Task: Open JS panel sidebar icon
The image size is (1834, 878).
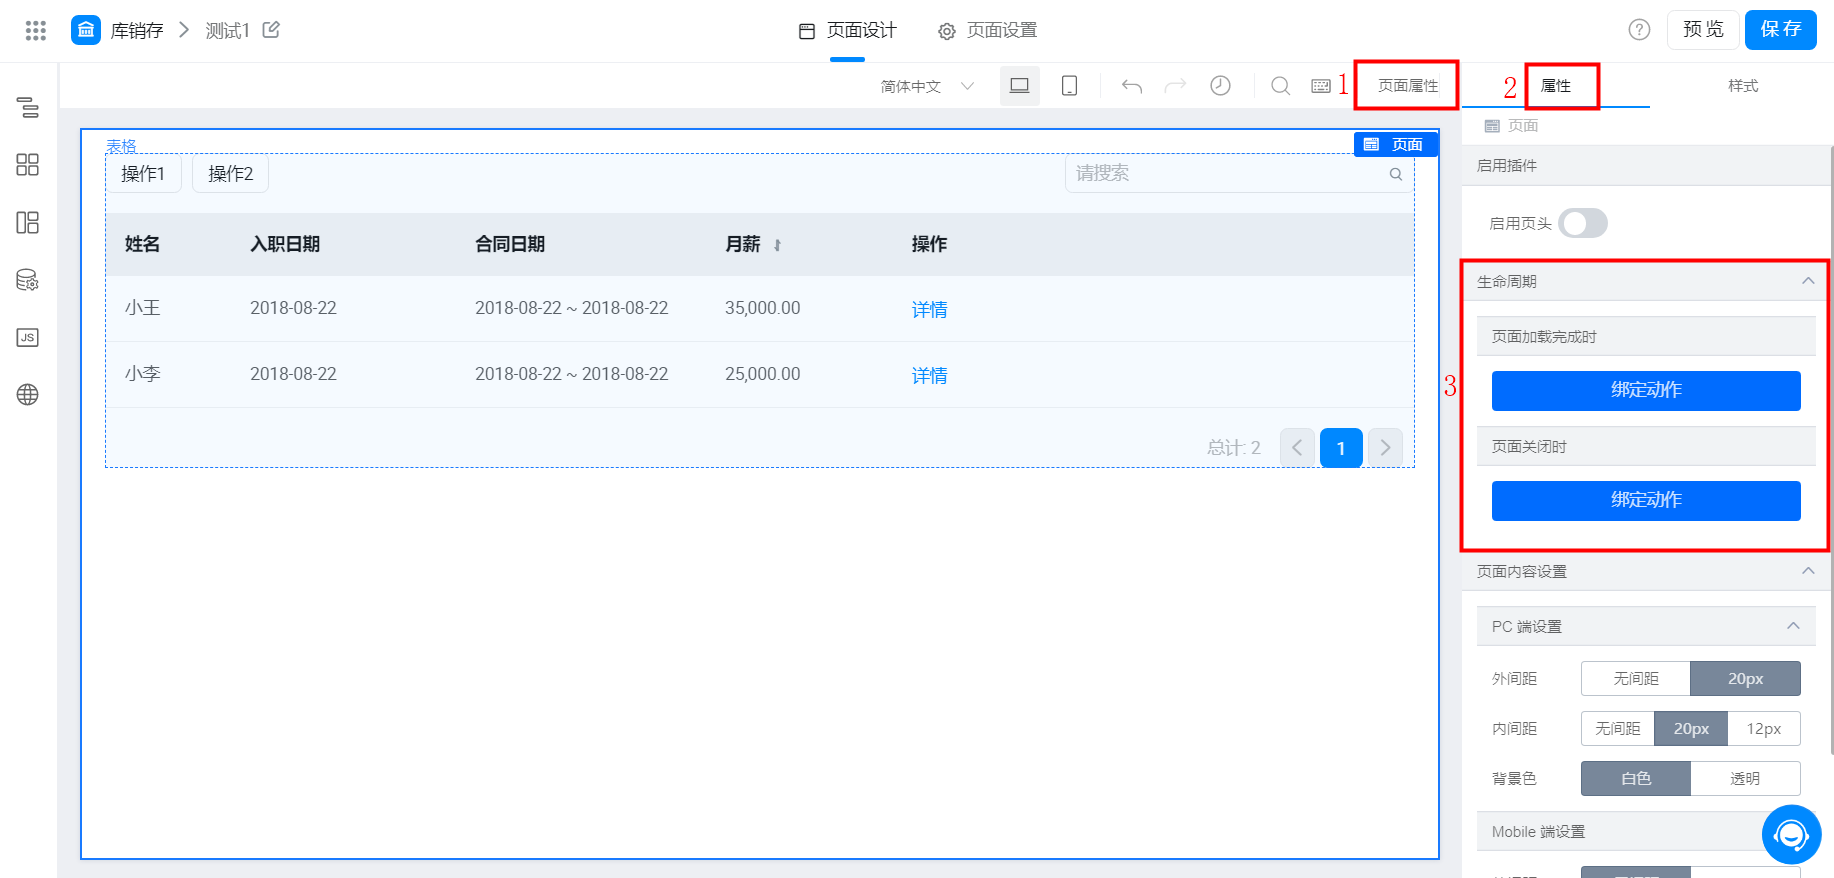Action: (x=28, y=337)
